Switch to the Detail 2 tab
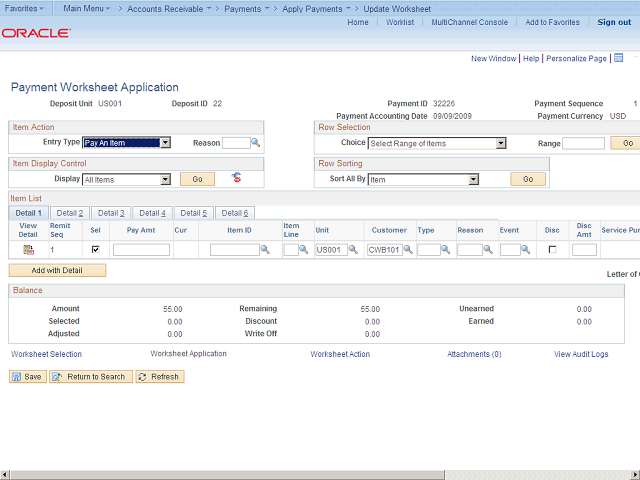The image size is (640, 480). 69,213
